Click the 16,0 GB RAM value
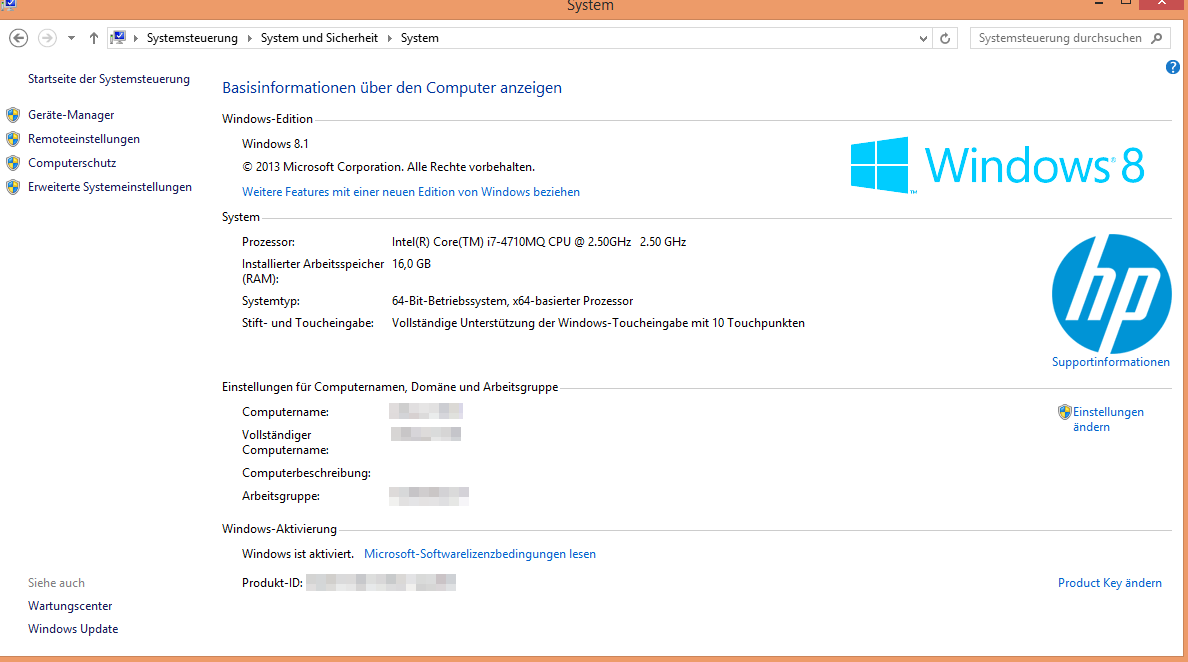Viewport: 1188px width, 662px height. [x=411, y=264]
